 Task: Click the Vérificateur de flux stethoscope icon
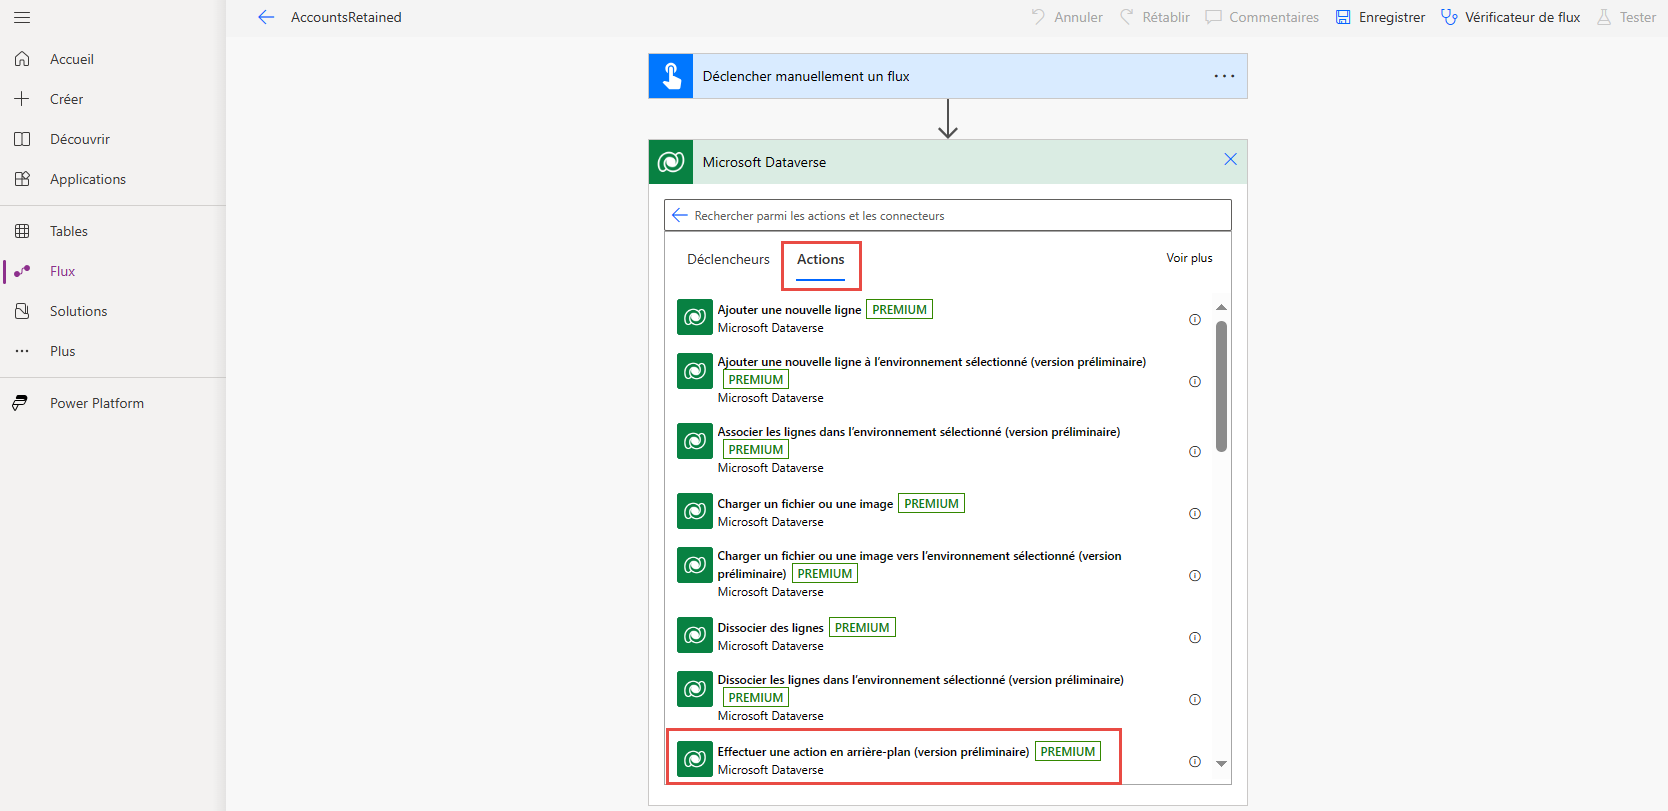coord(1449,17)
